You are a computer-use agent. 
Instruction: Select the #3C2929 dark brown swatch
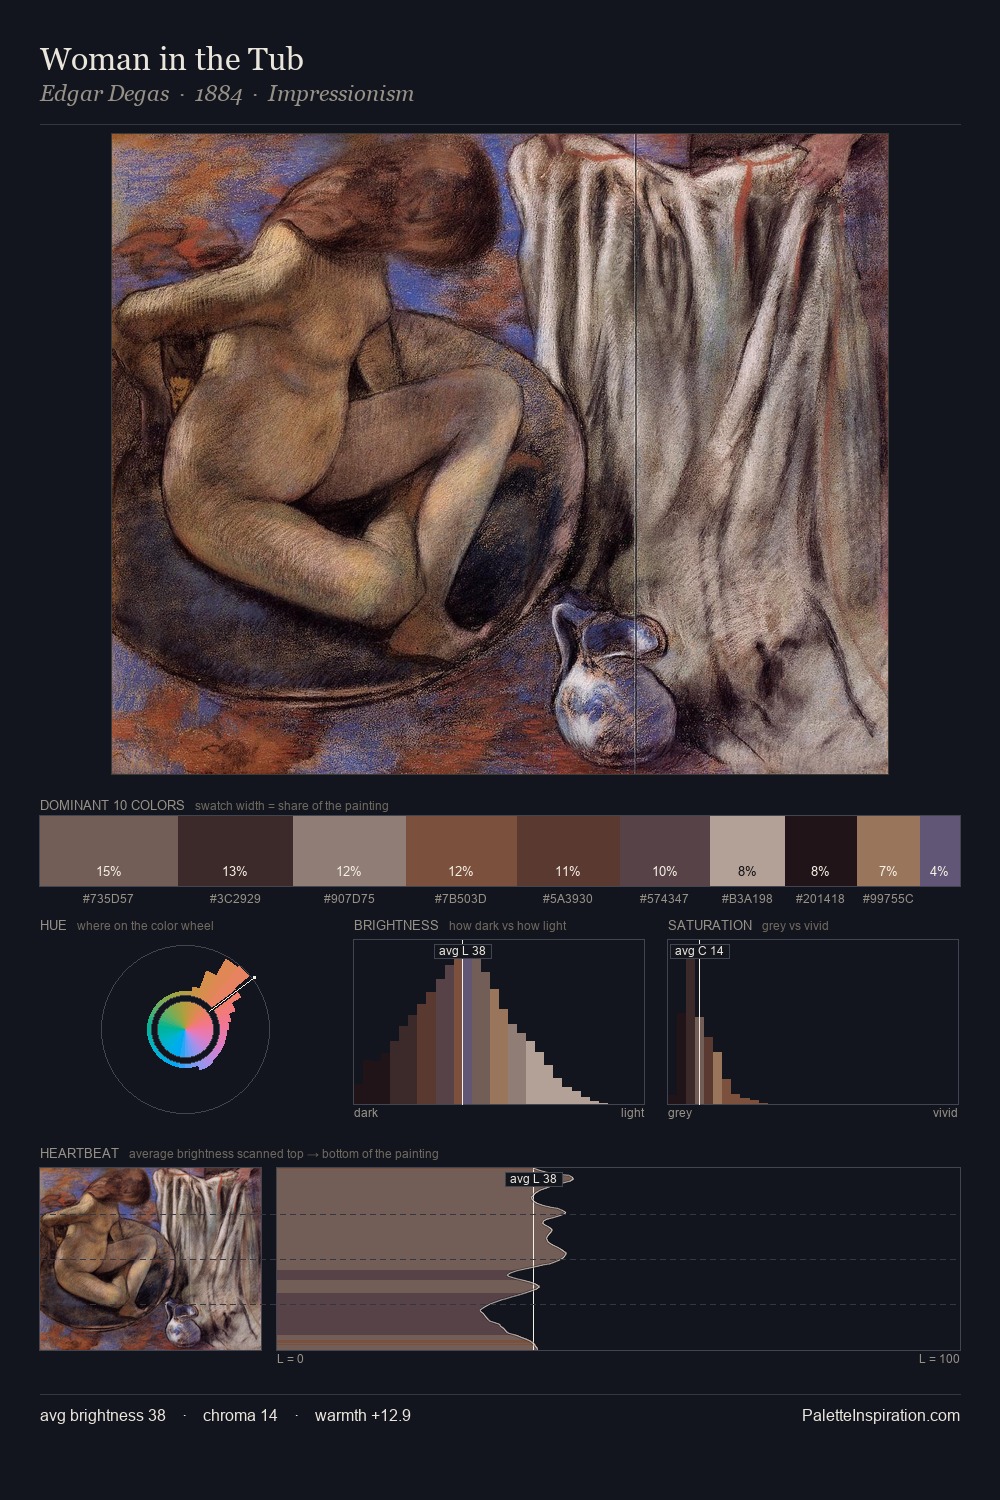pos(235,851)
